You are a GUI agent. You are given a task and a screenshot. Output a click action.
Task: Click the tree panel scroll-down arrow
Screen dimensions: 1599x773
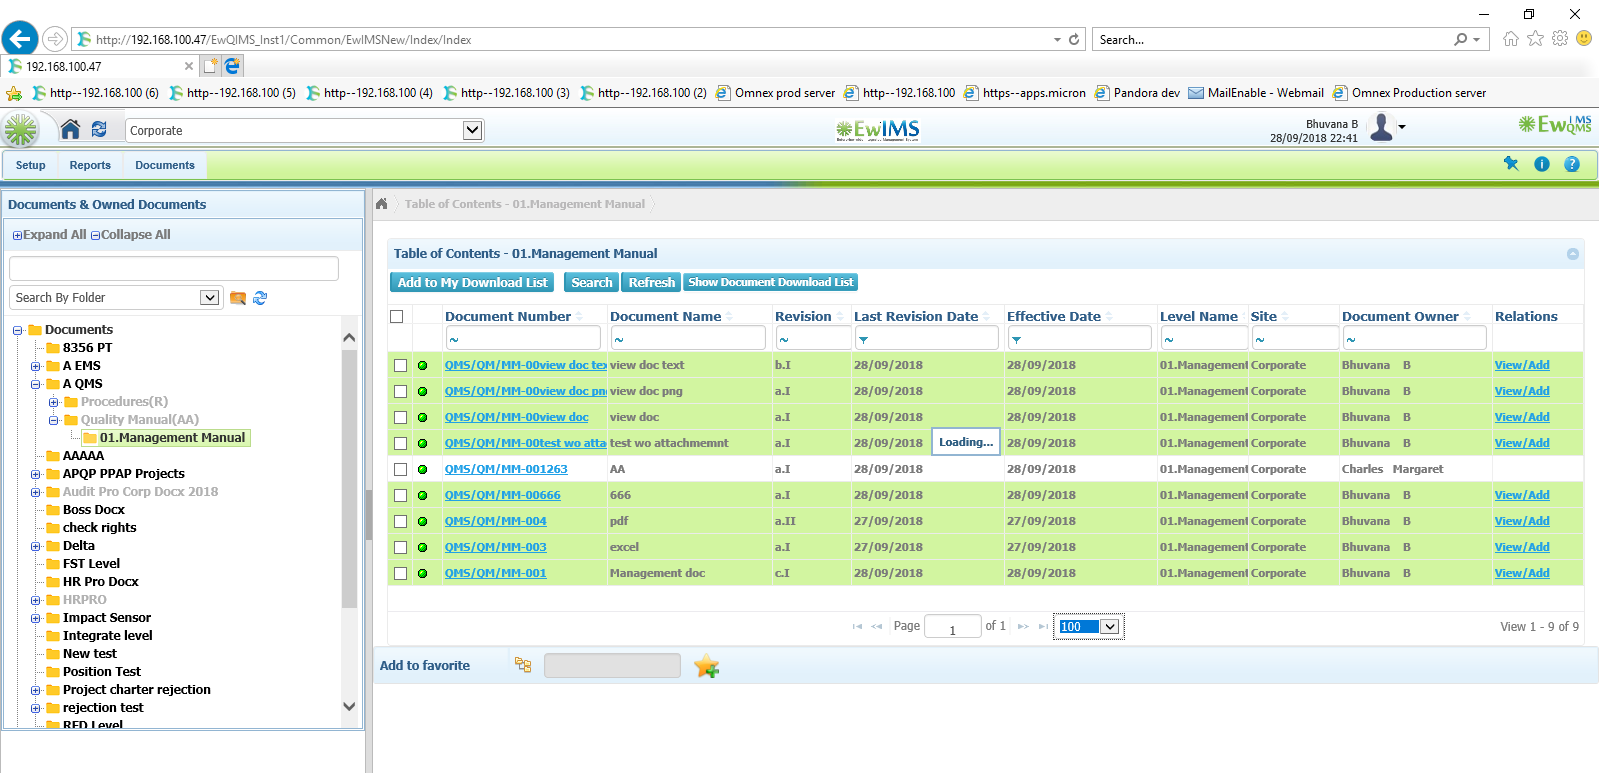click(349, 706)
